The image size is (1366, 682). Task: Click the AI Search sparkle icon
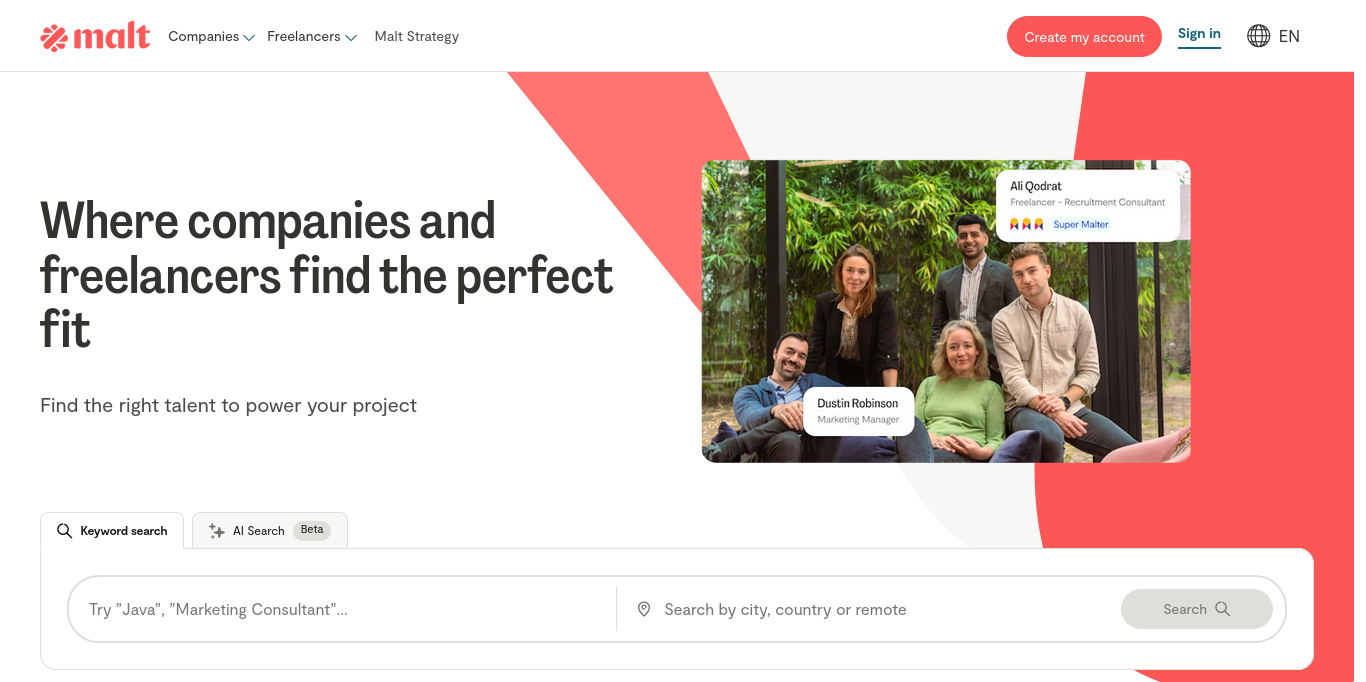tap(216, 531)
